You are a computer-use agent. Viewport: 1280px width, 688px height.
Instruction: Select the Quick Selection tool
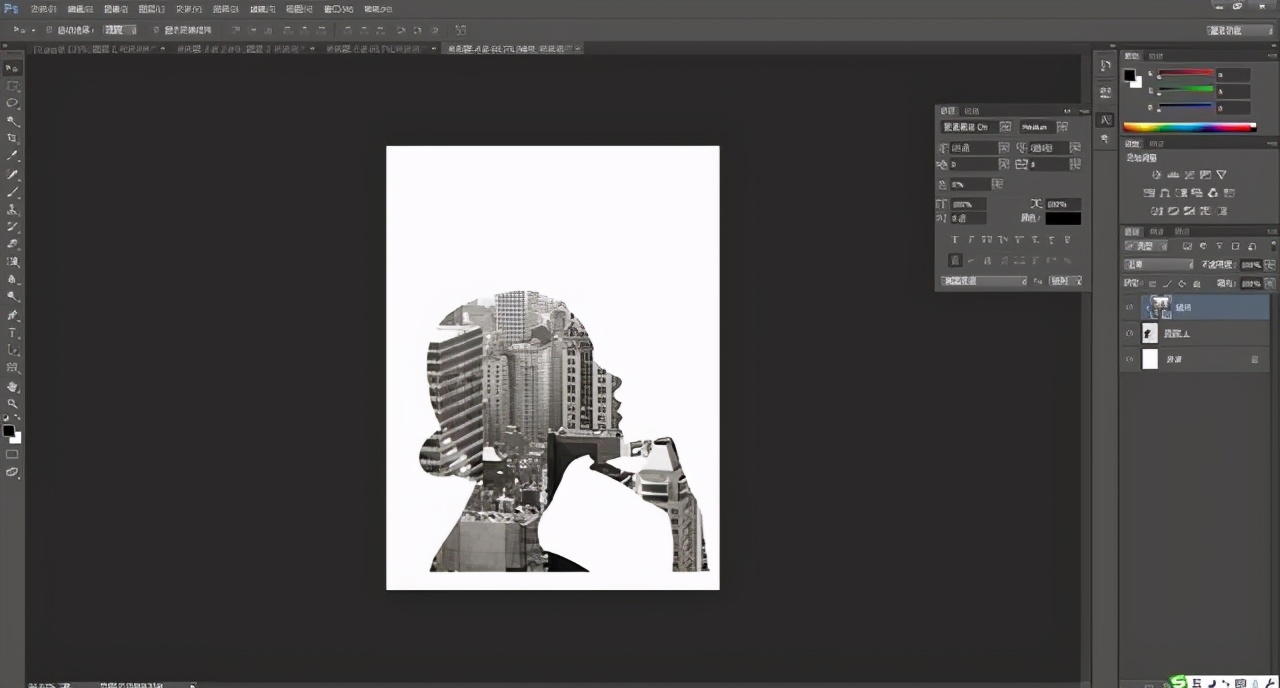[12, 121]
